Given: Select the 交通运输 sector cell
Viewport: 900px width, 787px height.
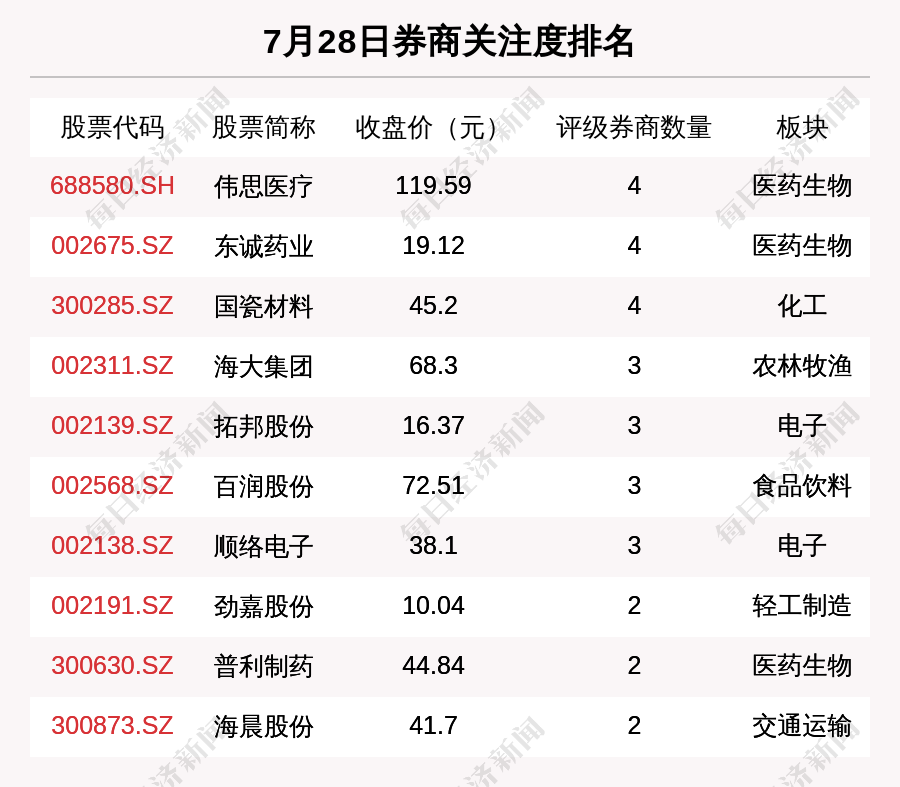Looking at the screenshot, I should 802,726.
